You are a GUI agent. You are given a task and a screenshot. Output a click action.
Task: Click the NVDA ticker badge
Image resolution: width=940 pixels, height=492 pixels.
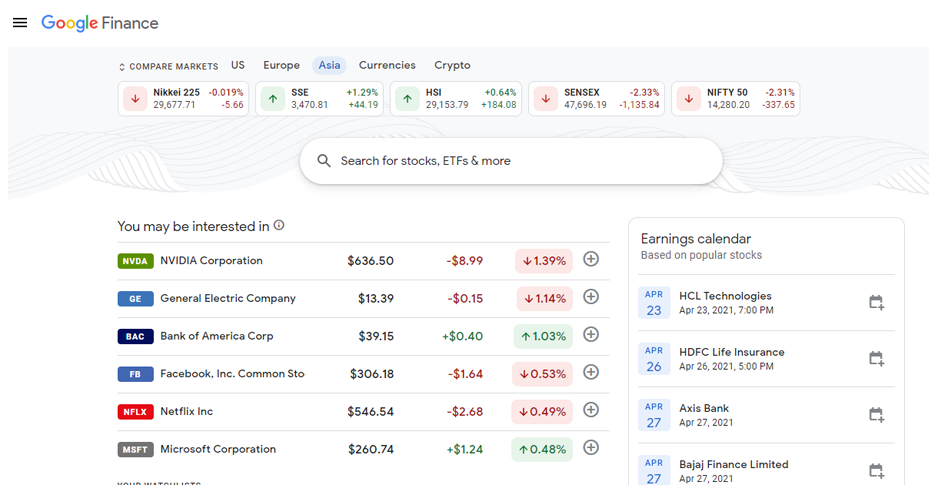[135, 261]
